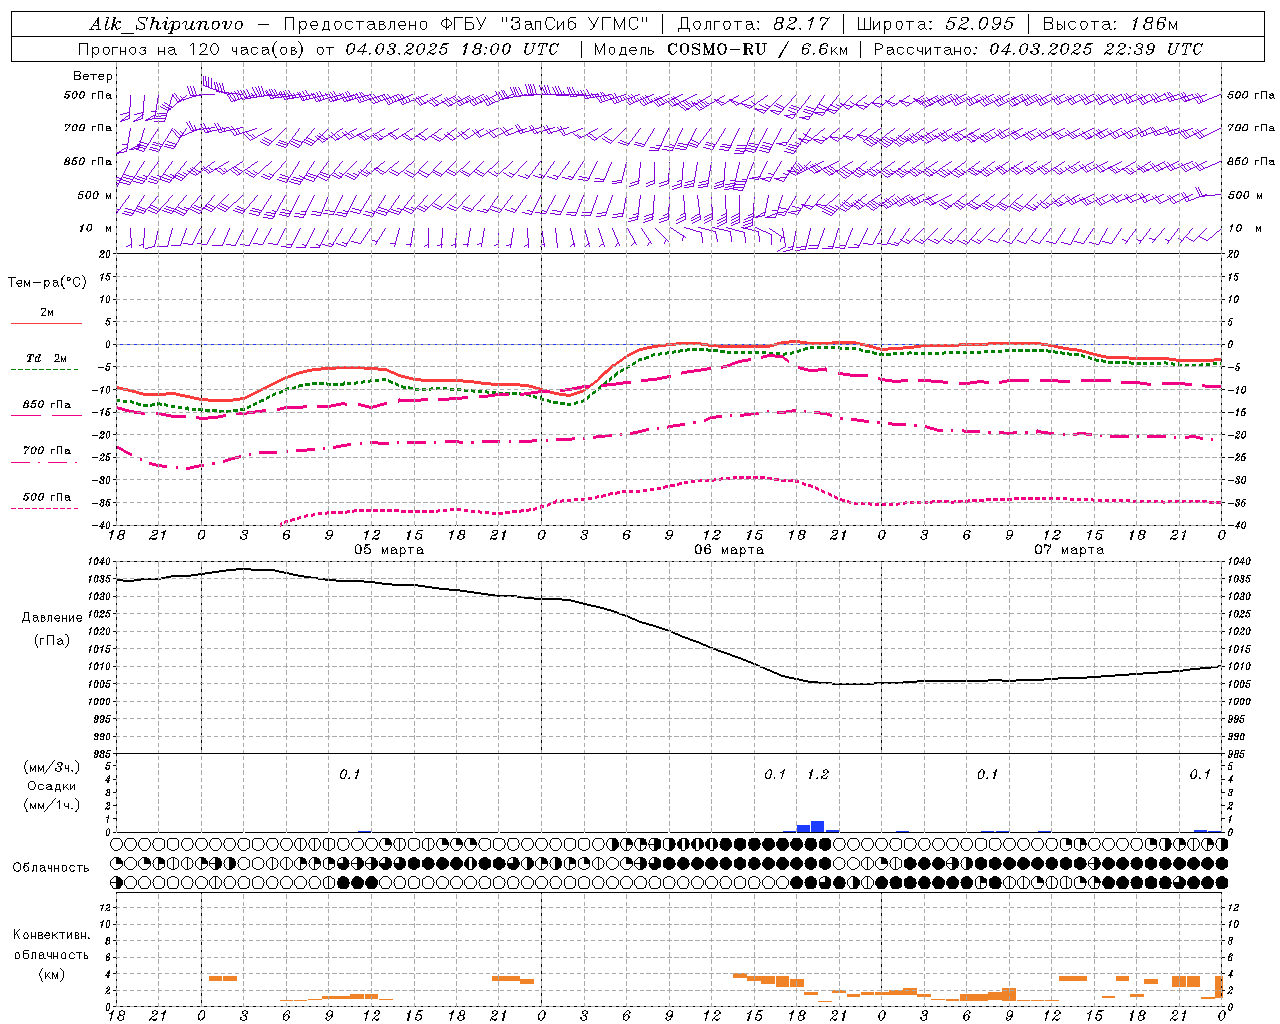The image size is (1280, 1024).
Task: Click the 700 гПа temperature legend entry
Action: (x=46, y=451)
